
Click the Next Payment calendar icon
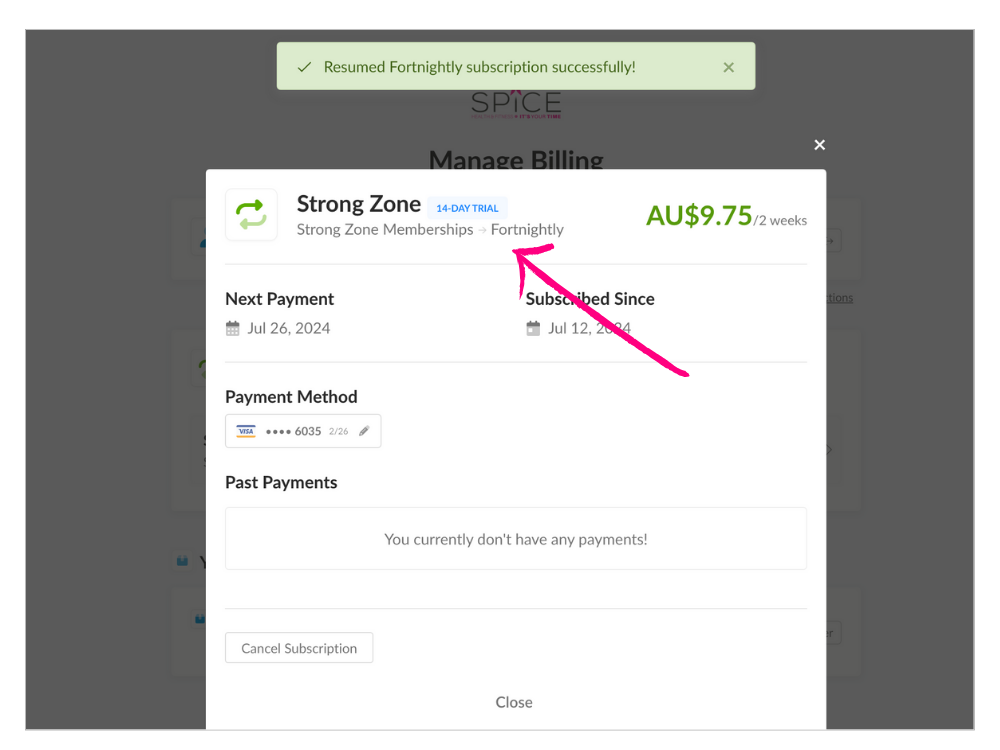coord(233,328)
